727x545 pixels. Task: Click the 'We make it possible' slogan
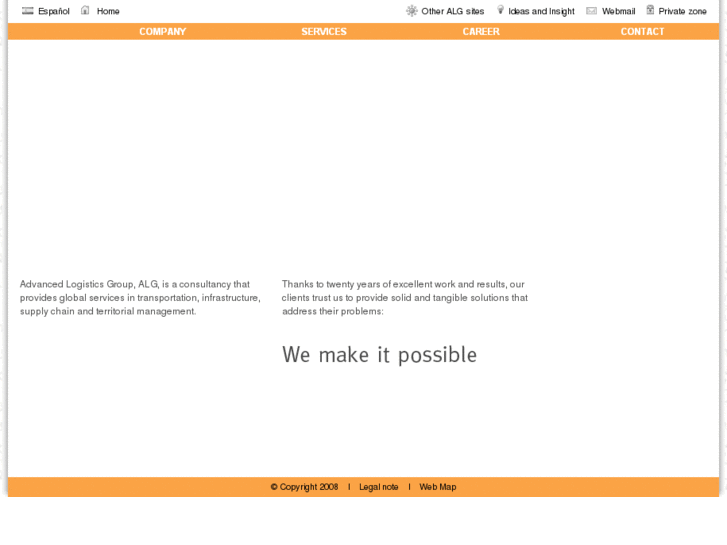379,355
